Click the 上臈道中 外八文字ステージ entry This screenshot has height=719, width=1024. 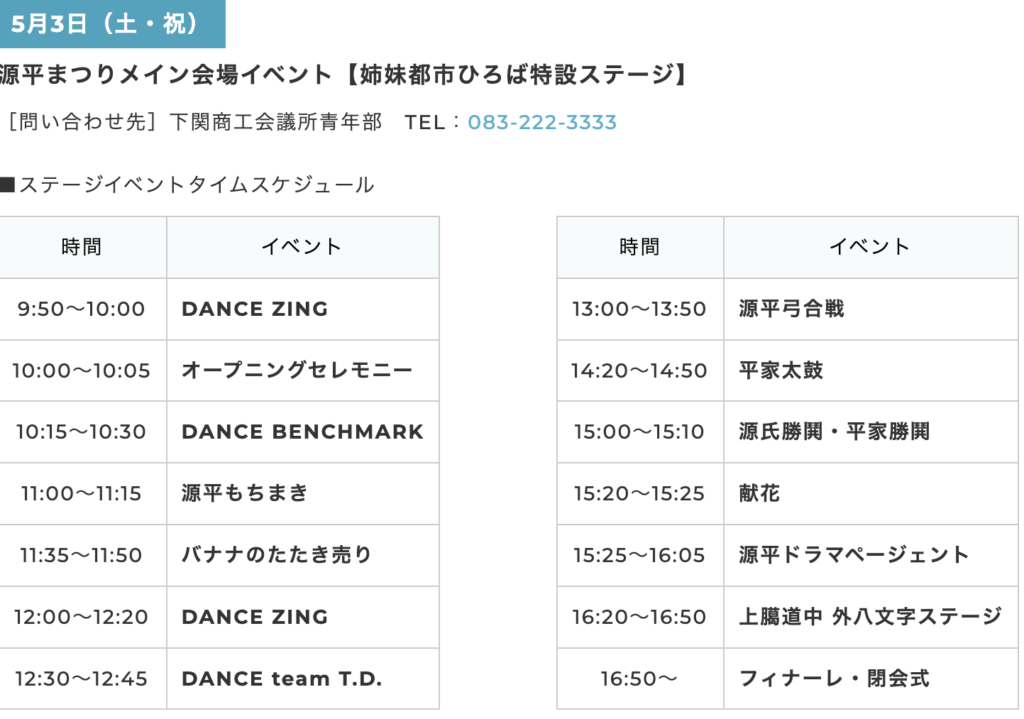coord(871,617)
